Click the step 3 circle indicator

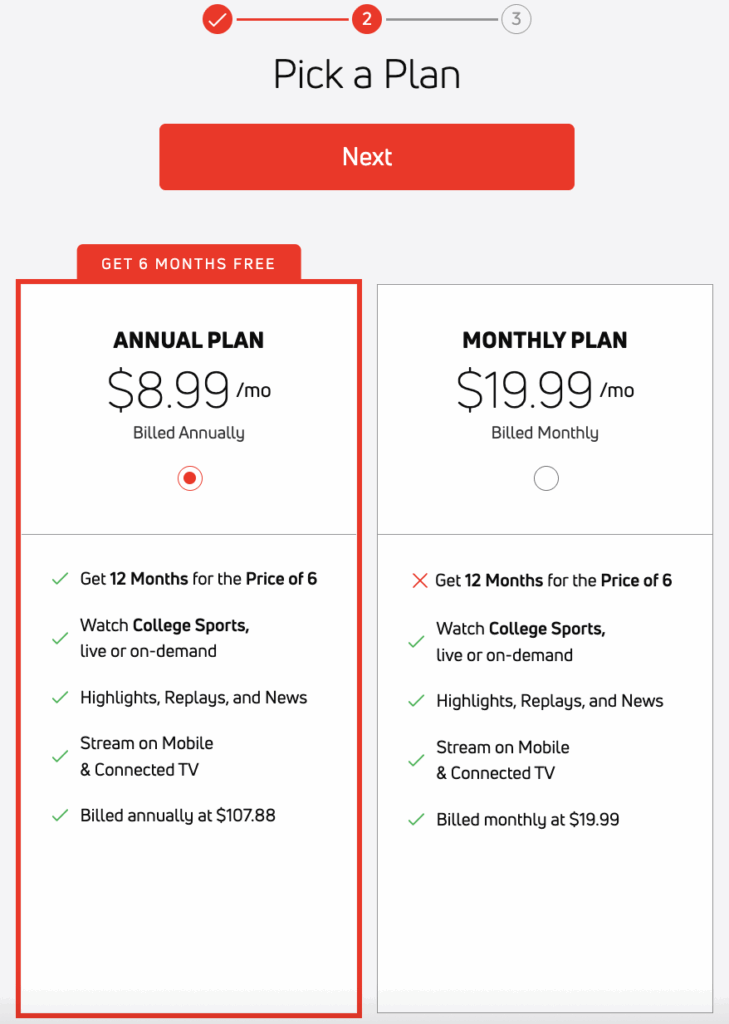click(x=516, y=19)
